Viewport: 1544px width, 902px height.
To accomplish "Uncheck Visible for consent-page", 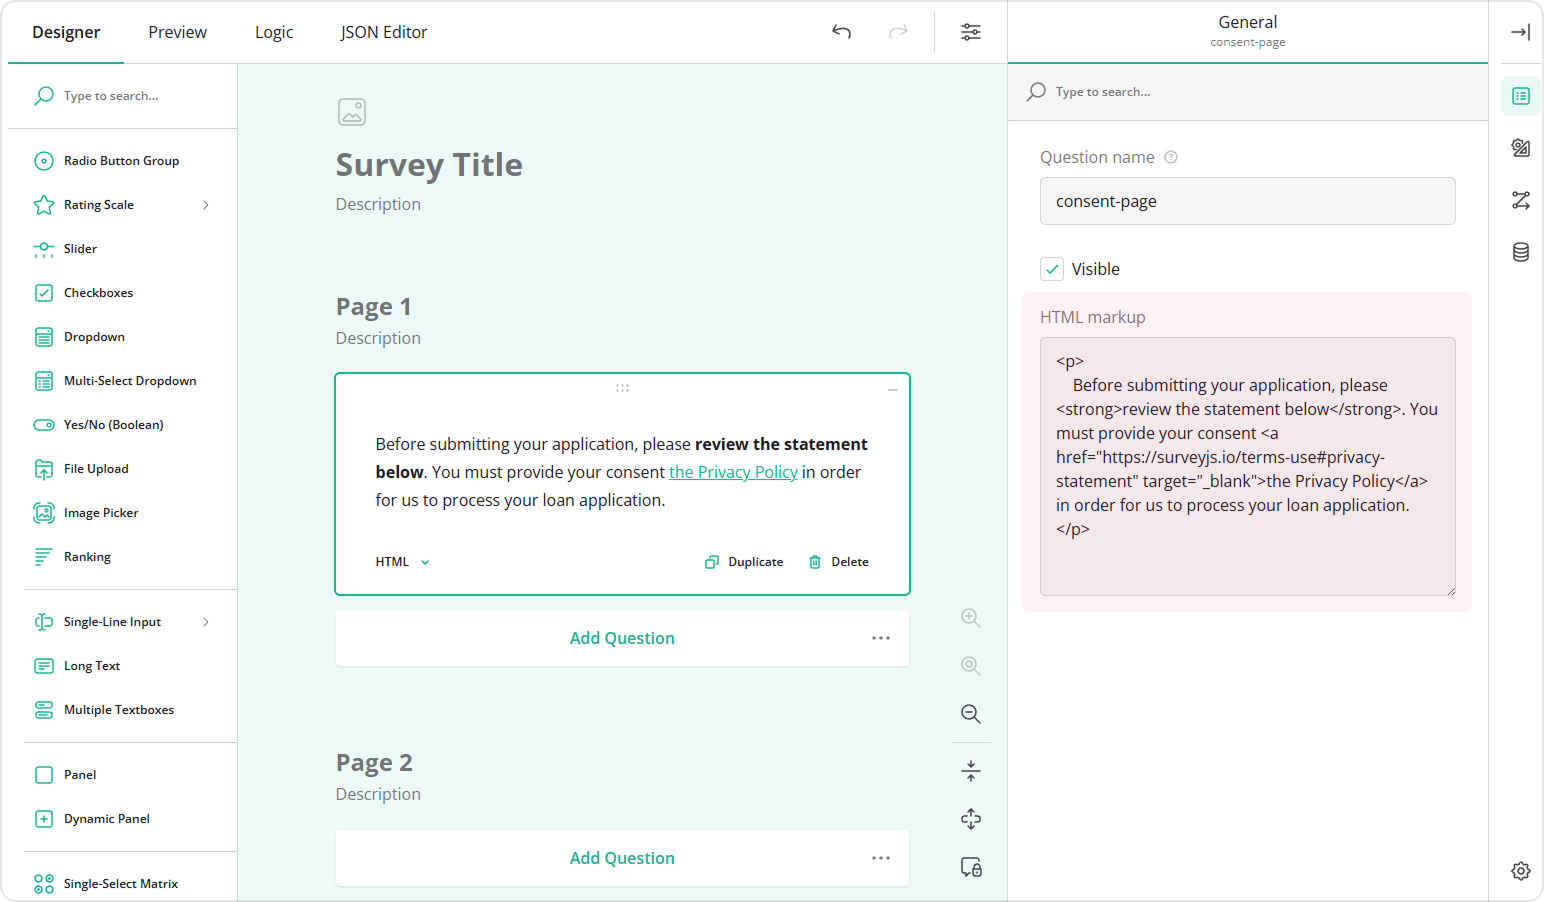I will pos(1051,268).
